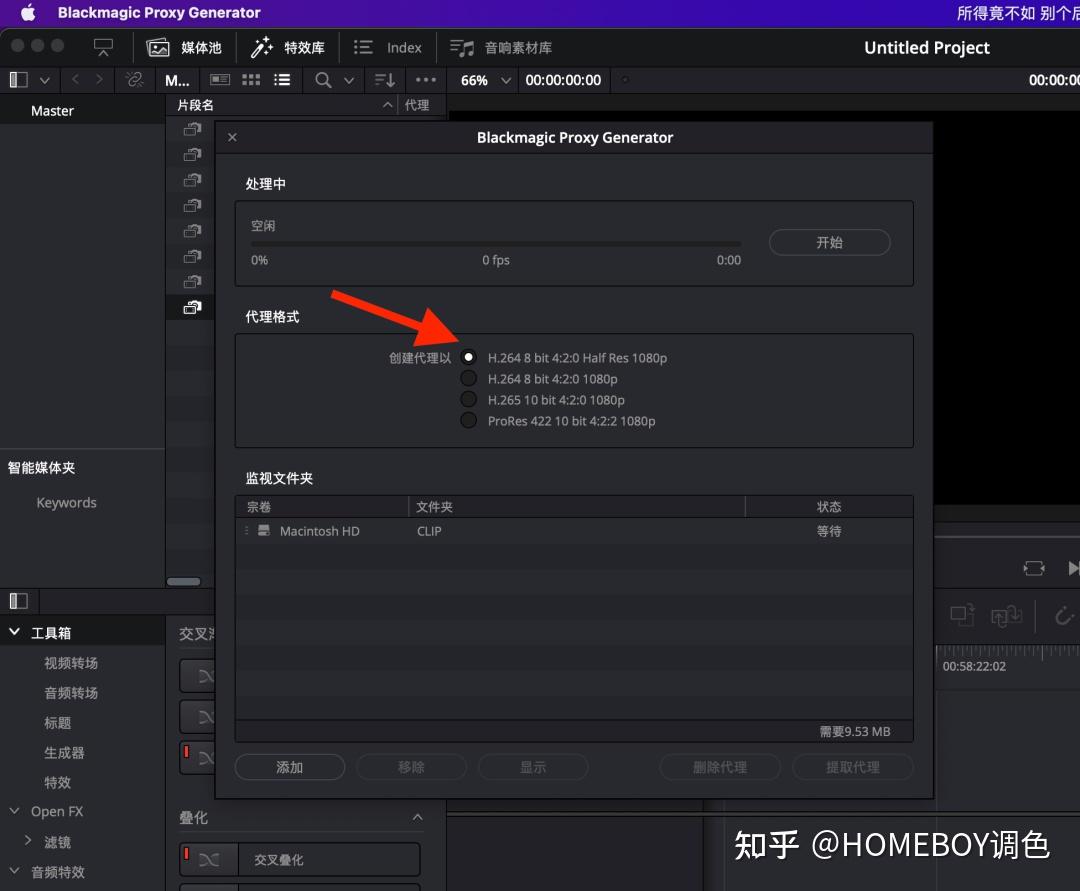This screenshot has height=891, width=1080.
Task: Choose H.265 10 bit 4:2:0 1080p format
Action: click(x=468, y=399)
